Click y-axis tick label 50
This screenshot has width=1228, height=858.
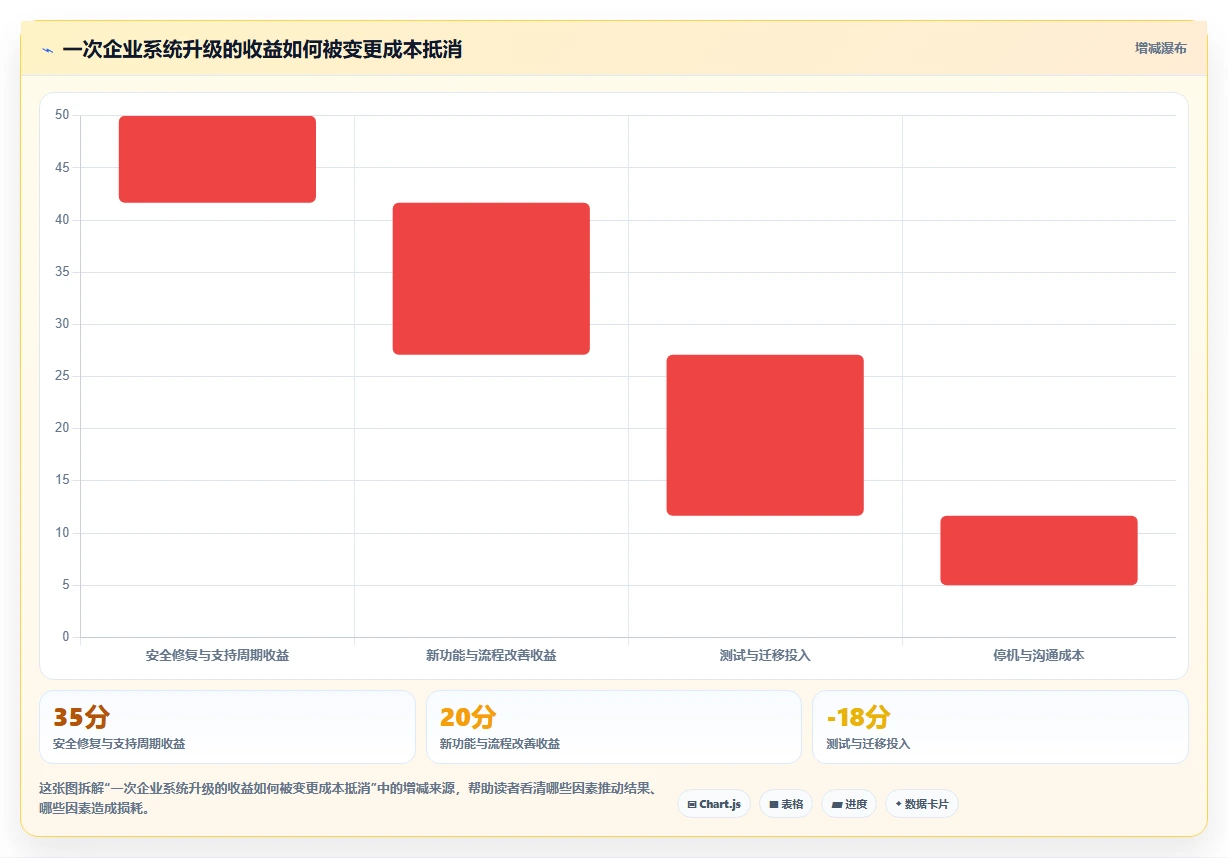click(62, 115)
